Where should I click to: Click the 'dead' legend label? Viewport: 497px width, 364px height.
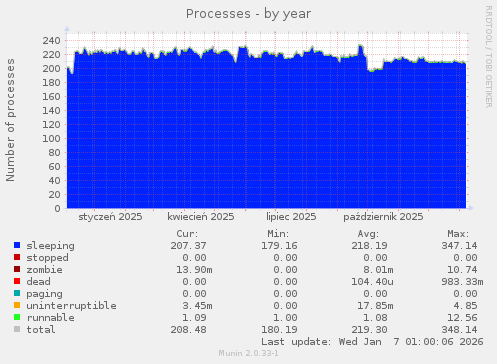(38, 282)
